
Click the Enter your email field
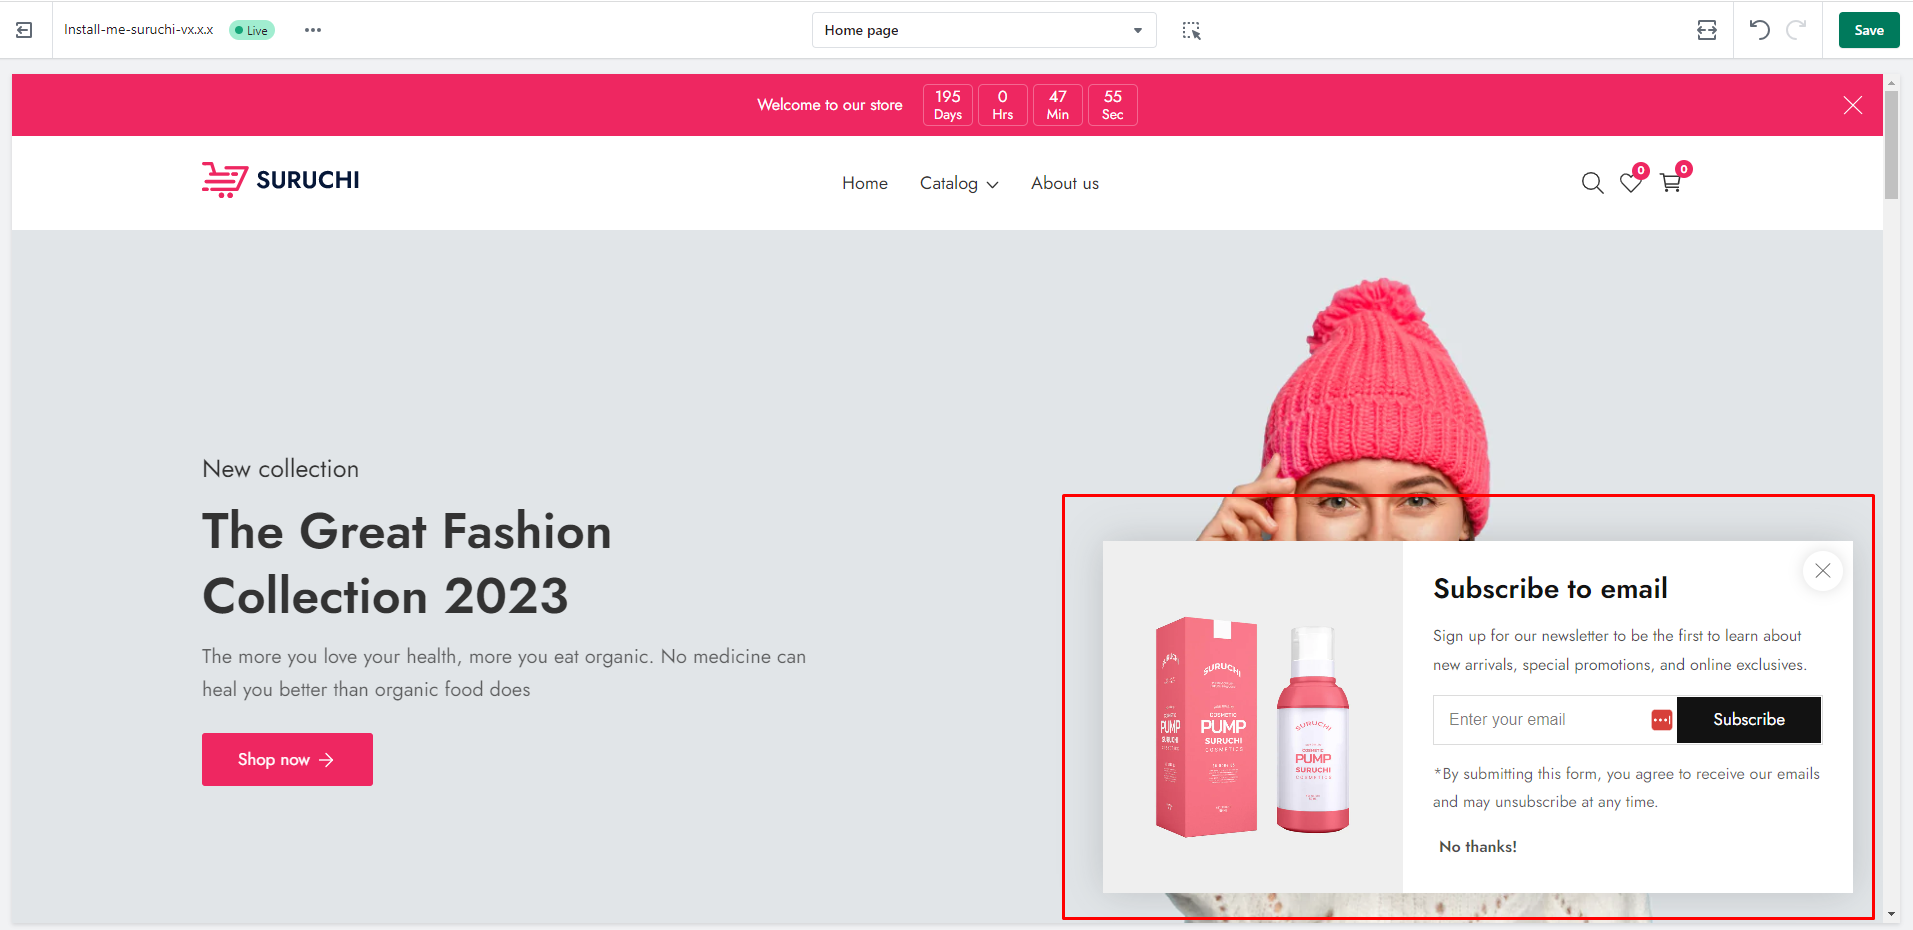click(1540, 720)
